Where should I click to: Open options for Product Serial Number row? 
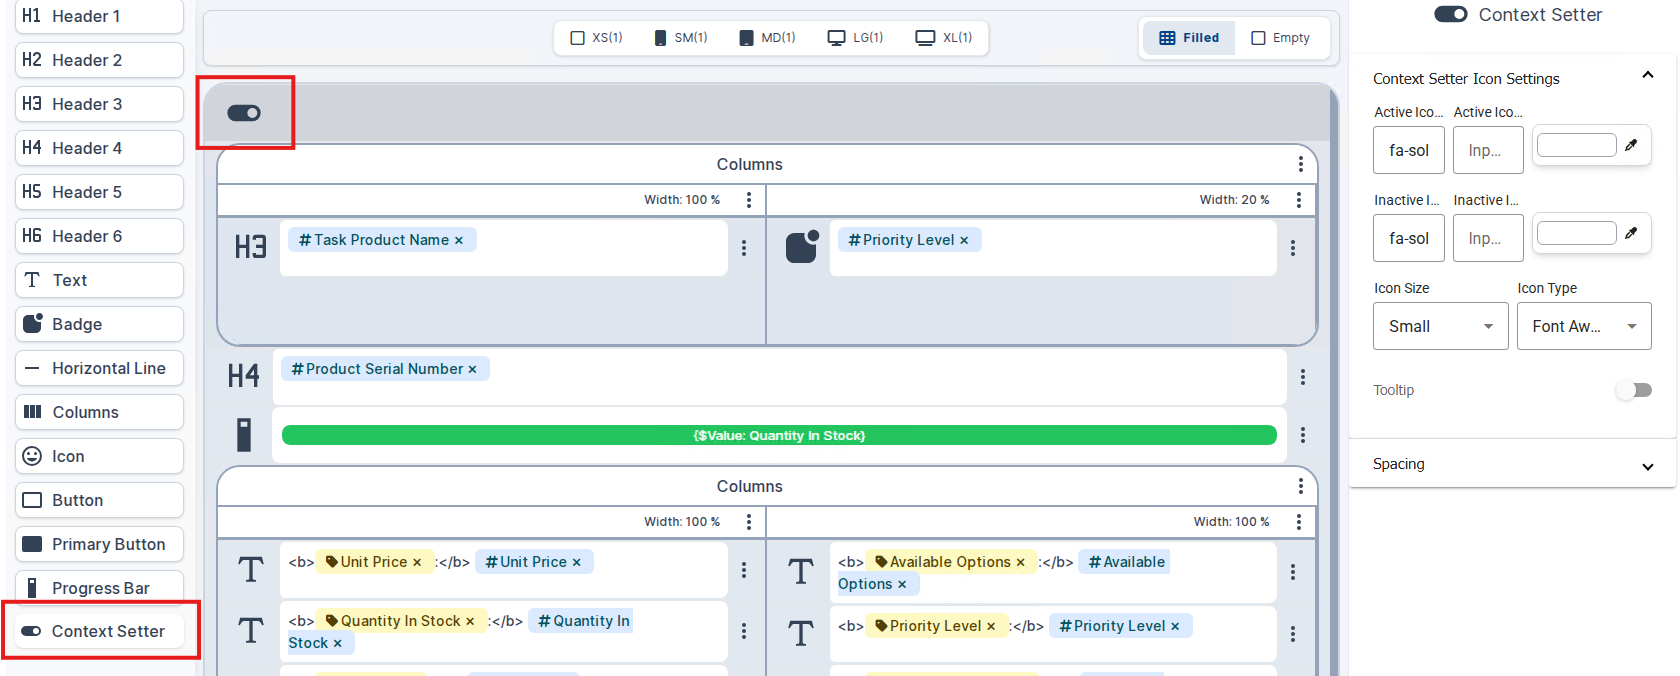click(x=1302, y=377)
